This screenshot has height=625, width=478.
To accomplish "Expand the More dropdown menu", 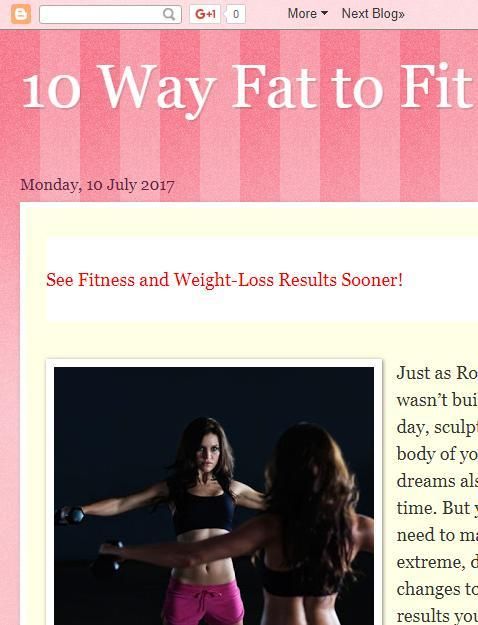I will (308, 14).
